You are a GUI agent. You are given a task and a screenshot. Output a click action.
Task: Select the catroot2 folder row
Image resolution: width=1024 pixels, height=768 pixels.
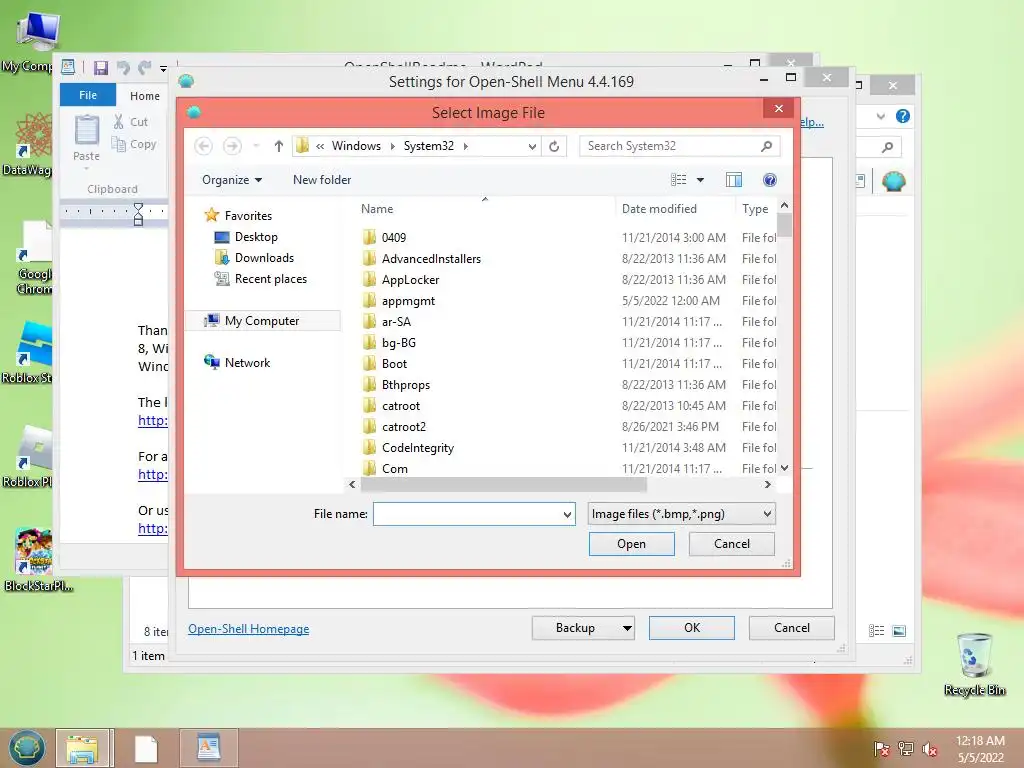tap(568, 426)
